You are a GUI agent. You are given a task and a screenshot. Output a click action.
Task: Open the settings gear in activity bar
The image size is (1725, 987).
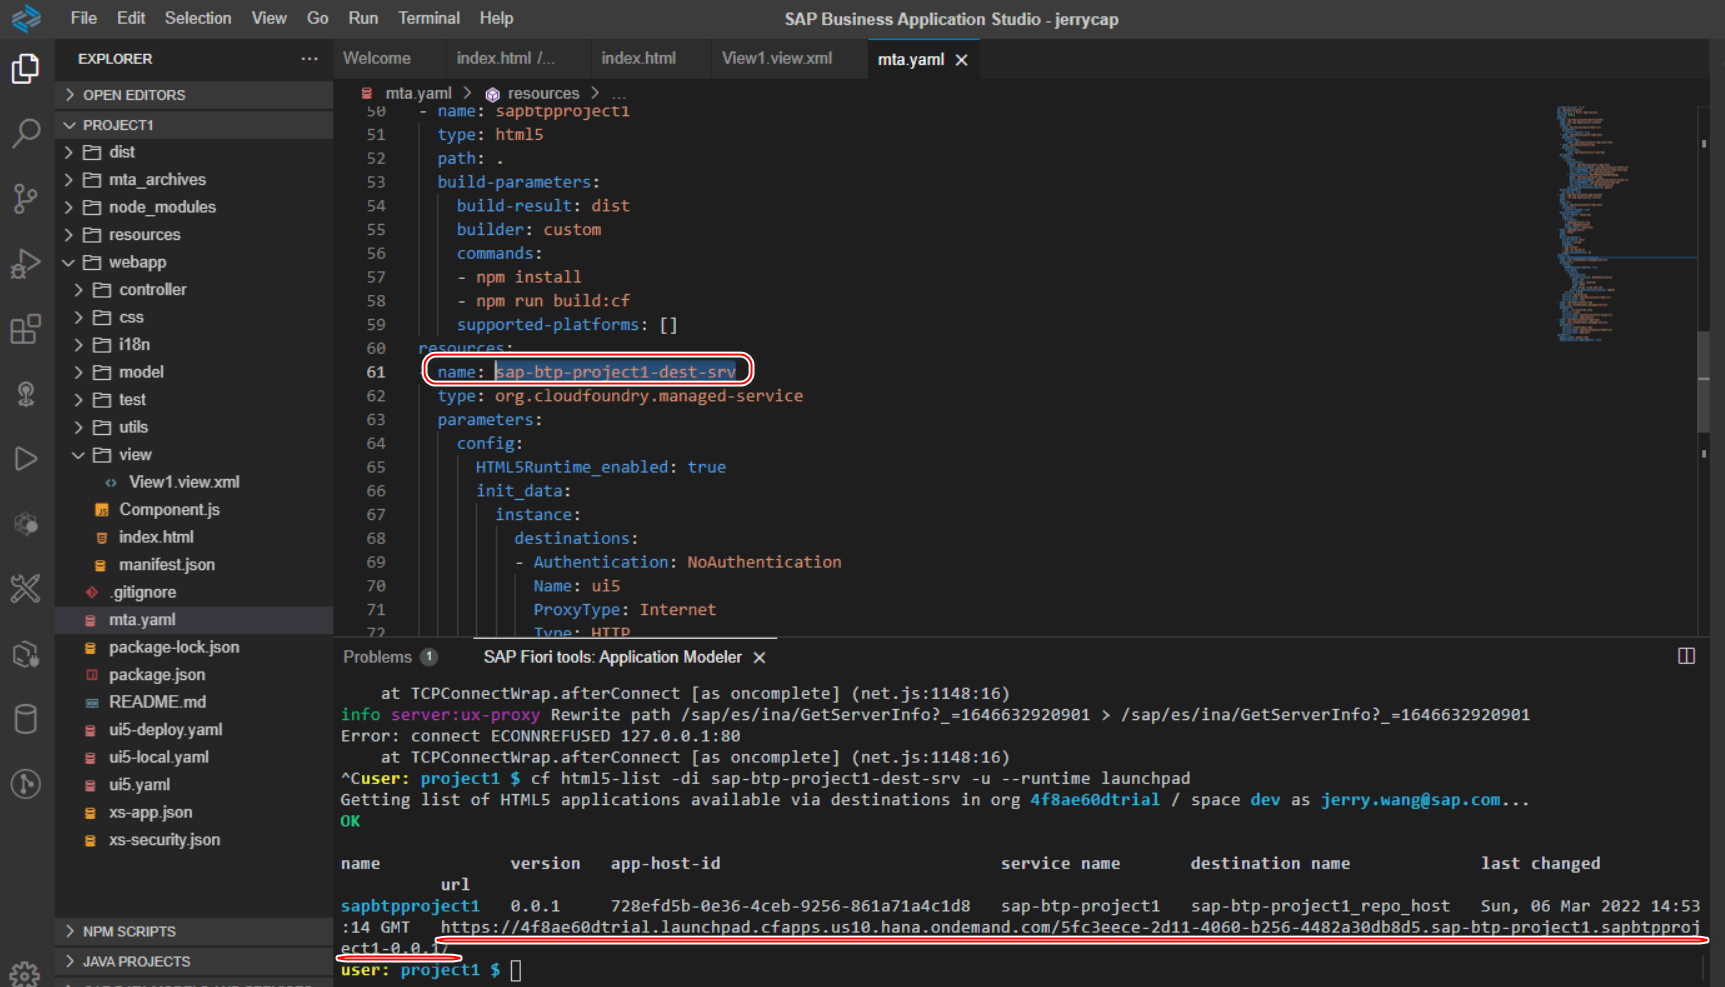coord(24,972)
